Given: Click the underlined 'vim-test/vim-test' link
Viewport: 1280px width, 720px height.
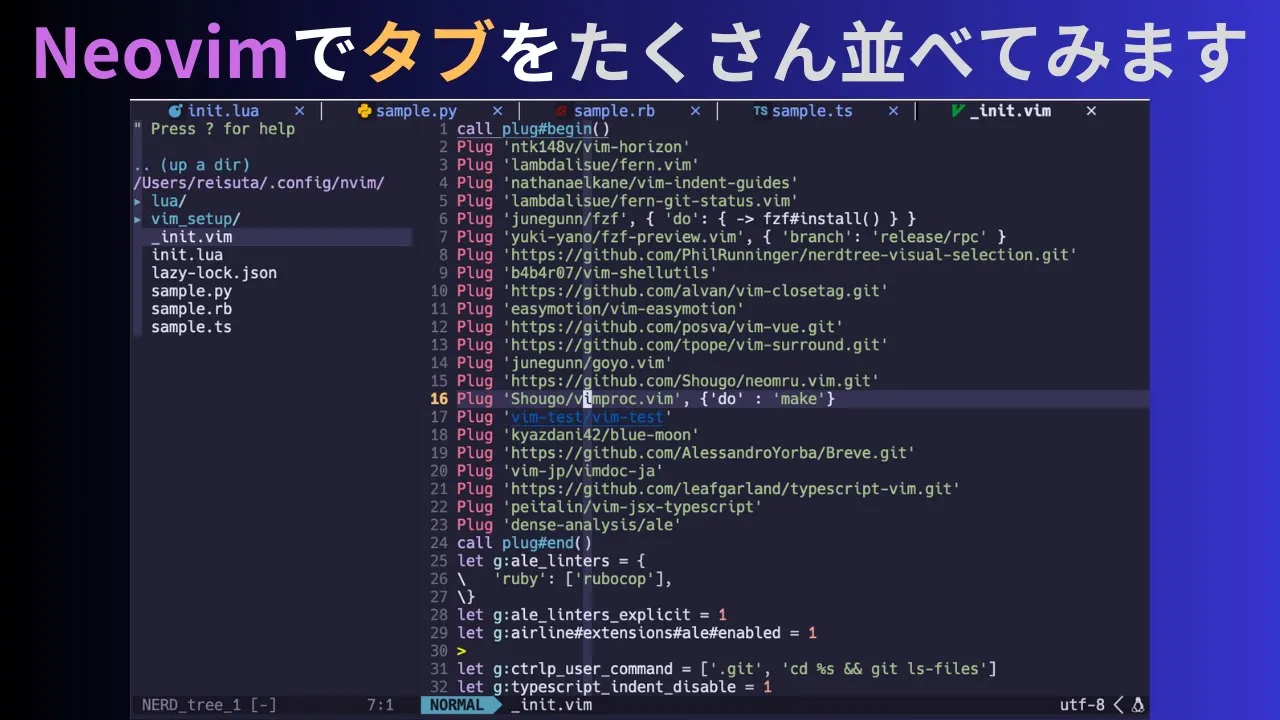Looking at the screenshot, I should [587, 417].
